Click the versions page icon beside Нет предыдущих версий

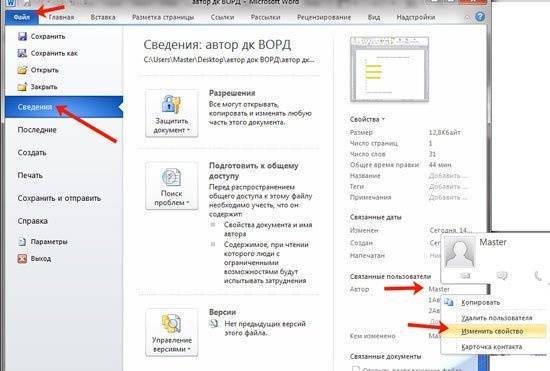(214, 324)
